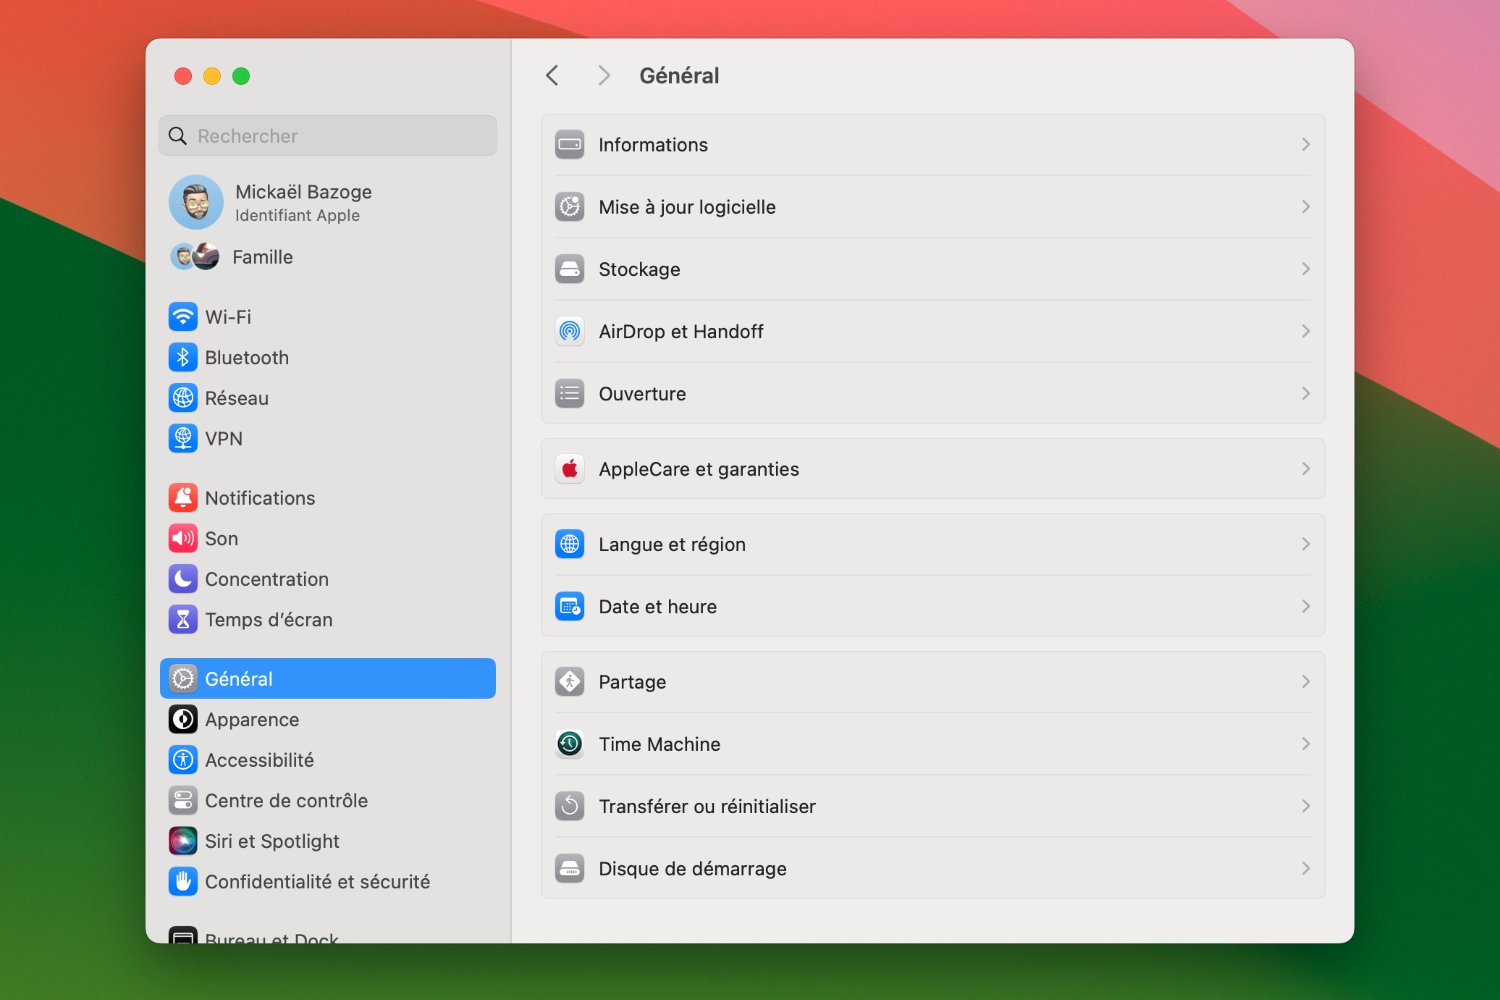Screen dimensions: 1500x1000
Task: Select Concentration label in the sidebar
Action: (267, 579)
